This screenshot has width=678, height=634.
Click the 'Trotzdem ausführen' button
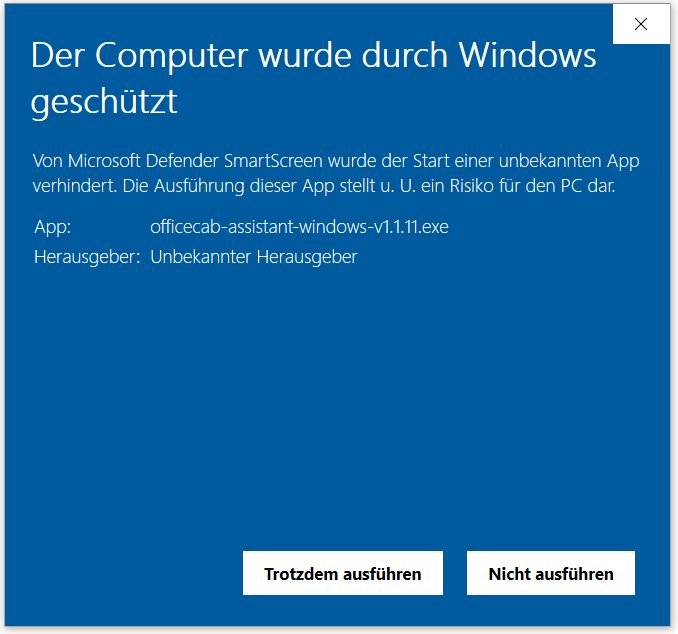342,573
